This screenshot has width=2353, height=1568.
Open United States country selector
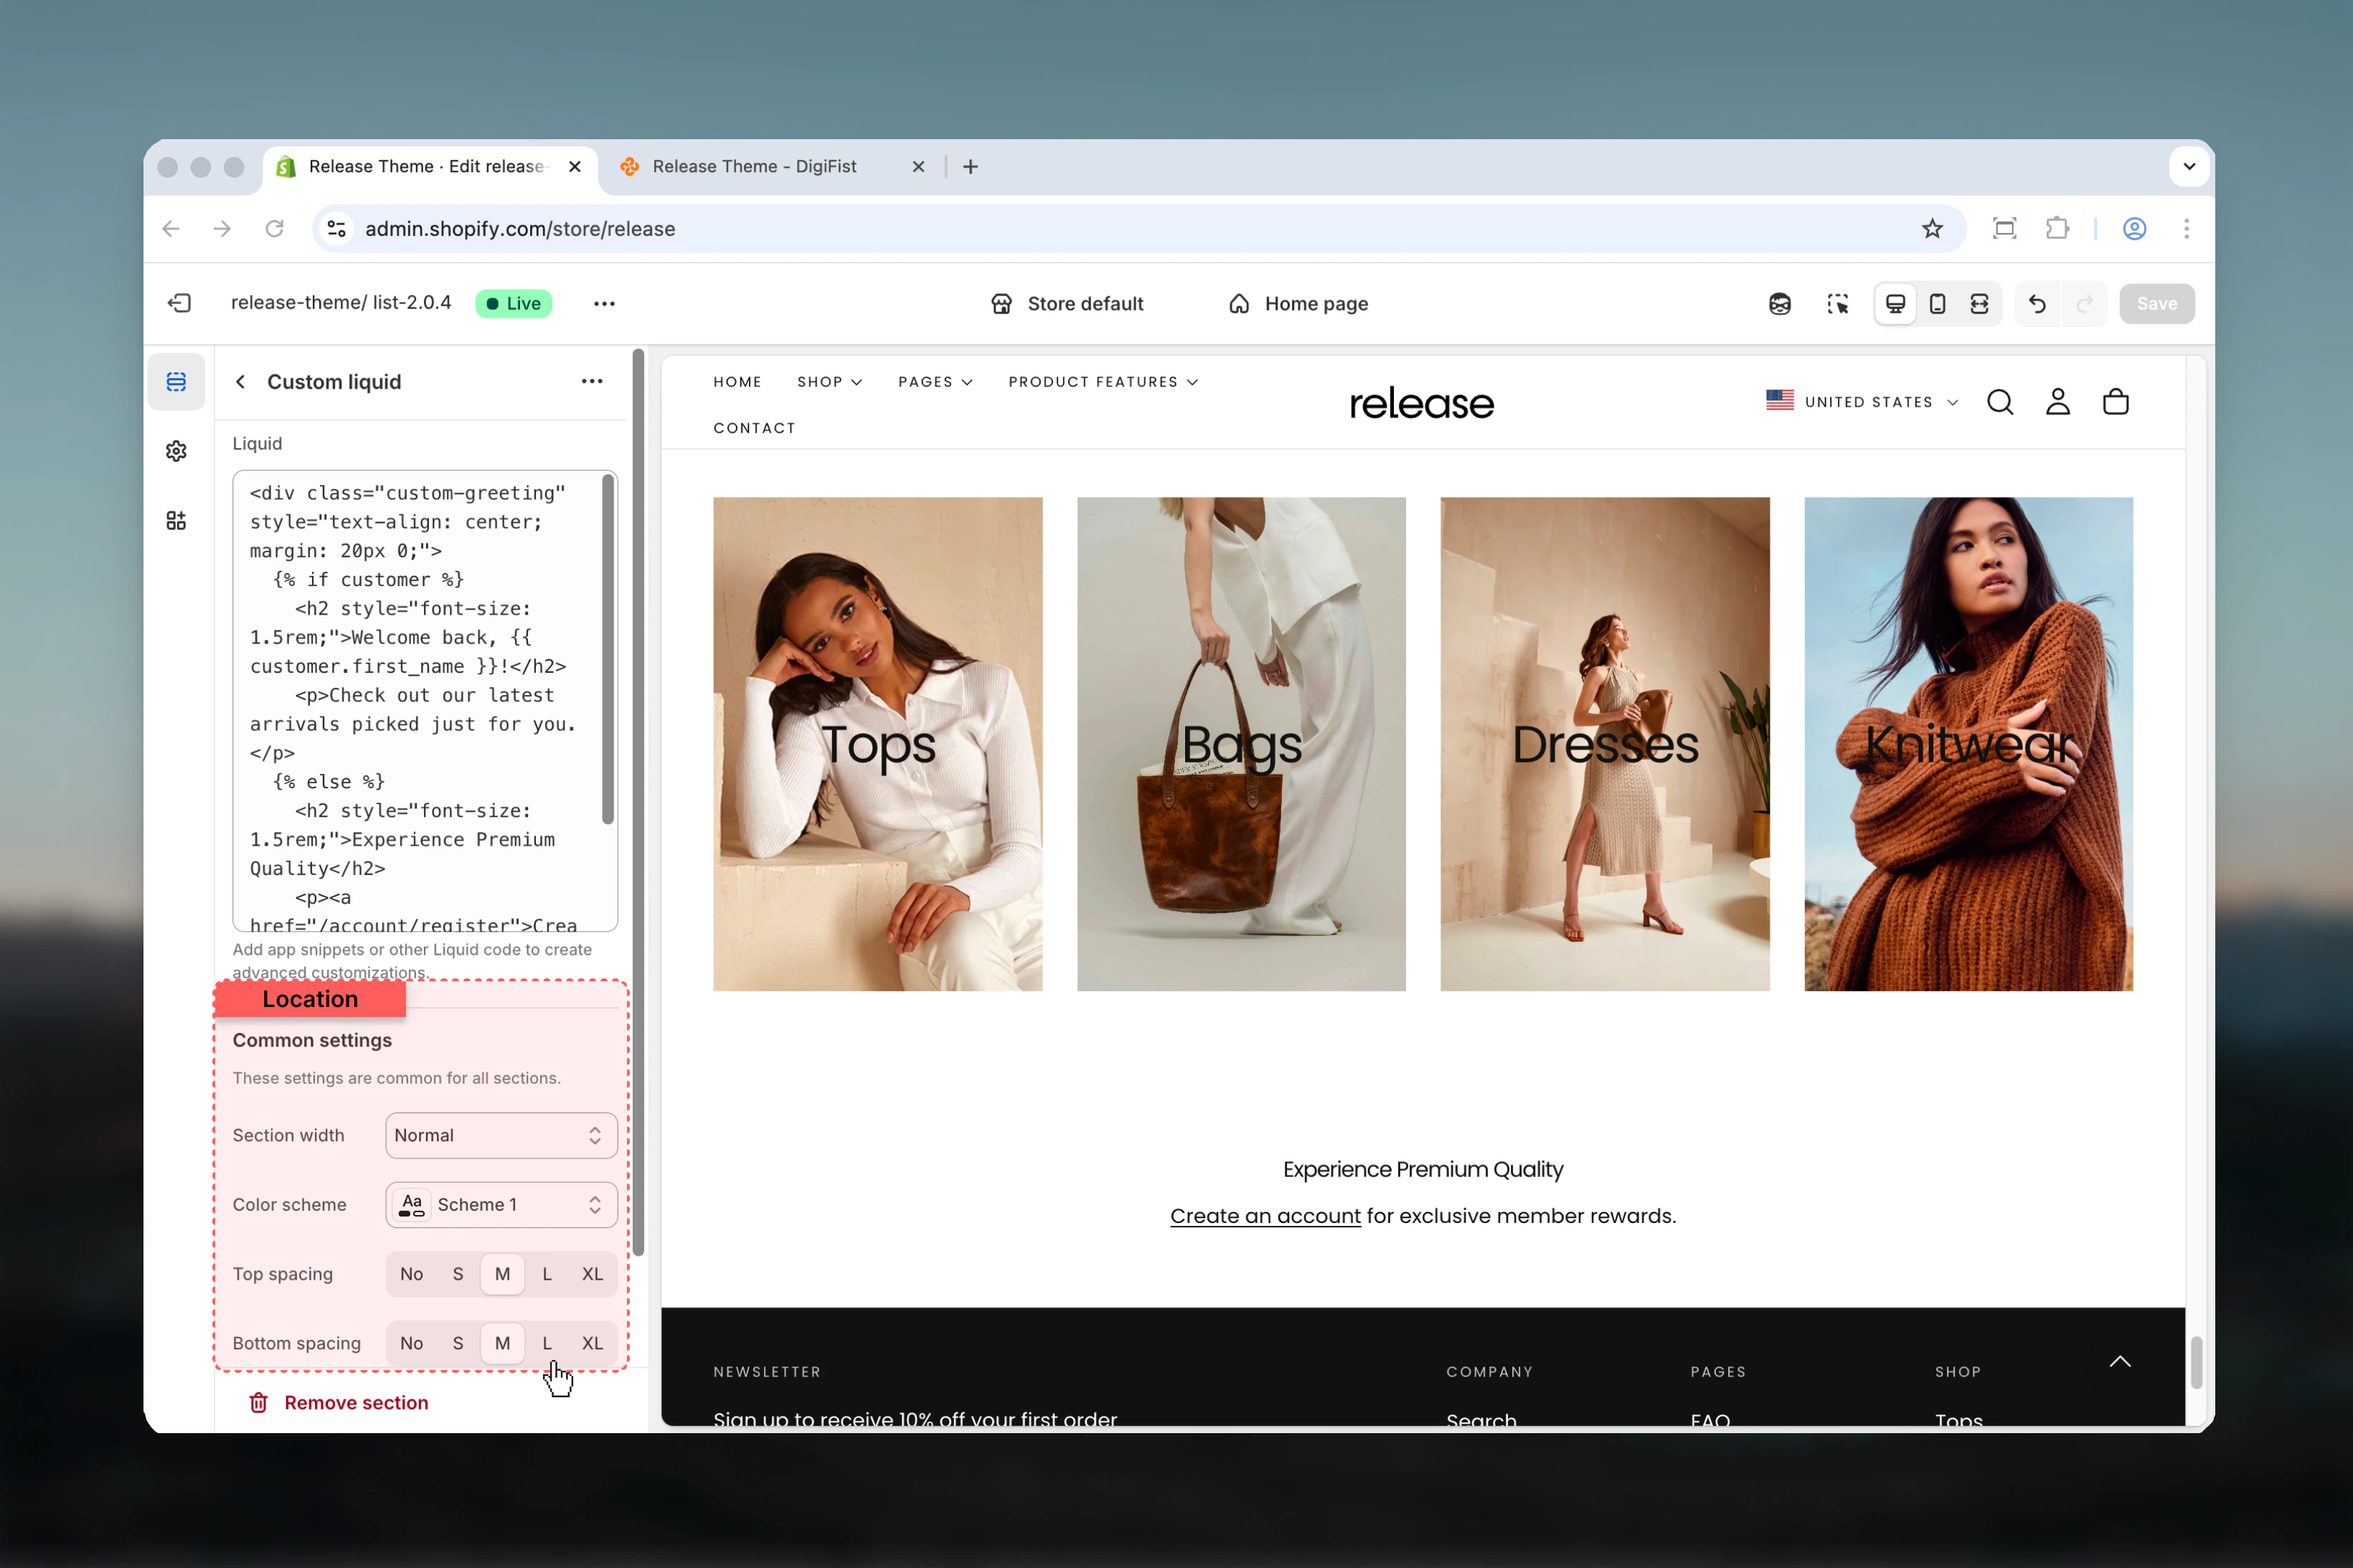[x=1861, y=402]
